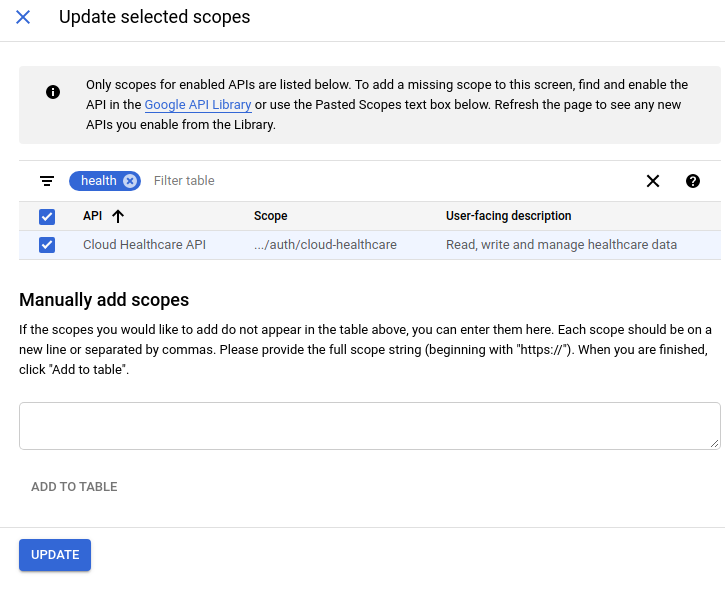
Task: Close the Update selected scopes panel
Action: coord(23,17)
